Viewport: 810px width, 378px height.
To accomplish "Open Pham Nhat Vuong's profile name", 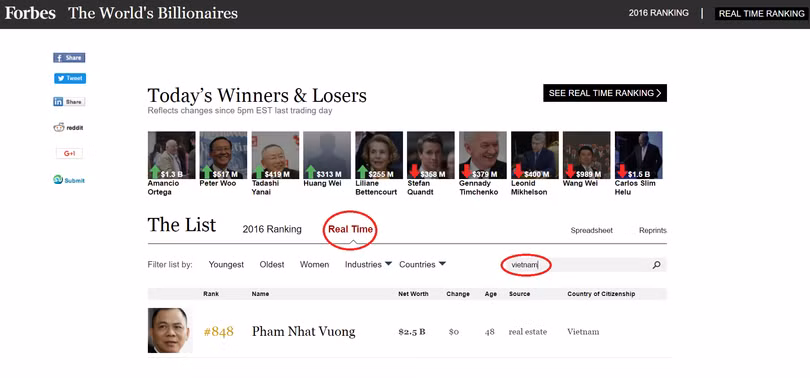I will (x=303, y=332).
